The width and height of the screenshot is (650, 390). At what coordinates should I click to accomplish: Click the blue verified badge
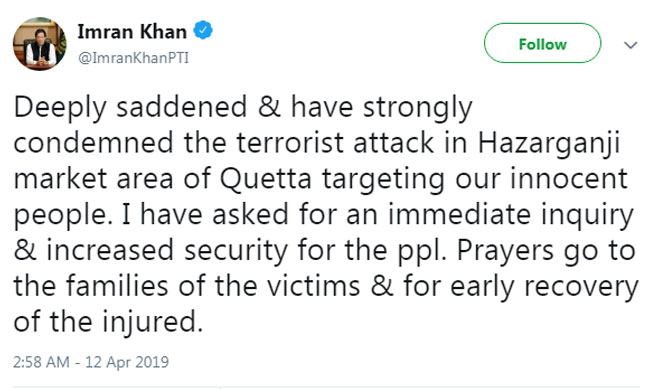pyautogui.click(x=203, y=31)
